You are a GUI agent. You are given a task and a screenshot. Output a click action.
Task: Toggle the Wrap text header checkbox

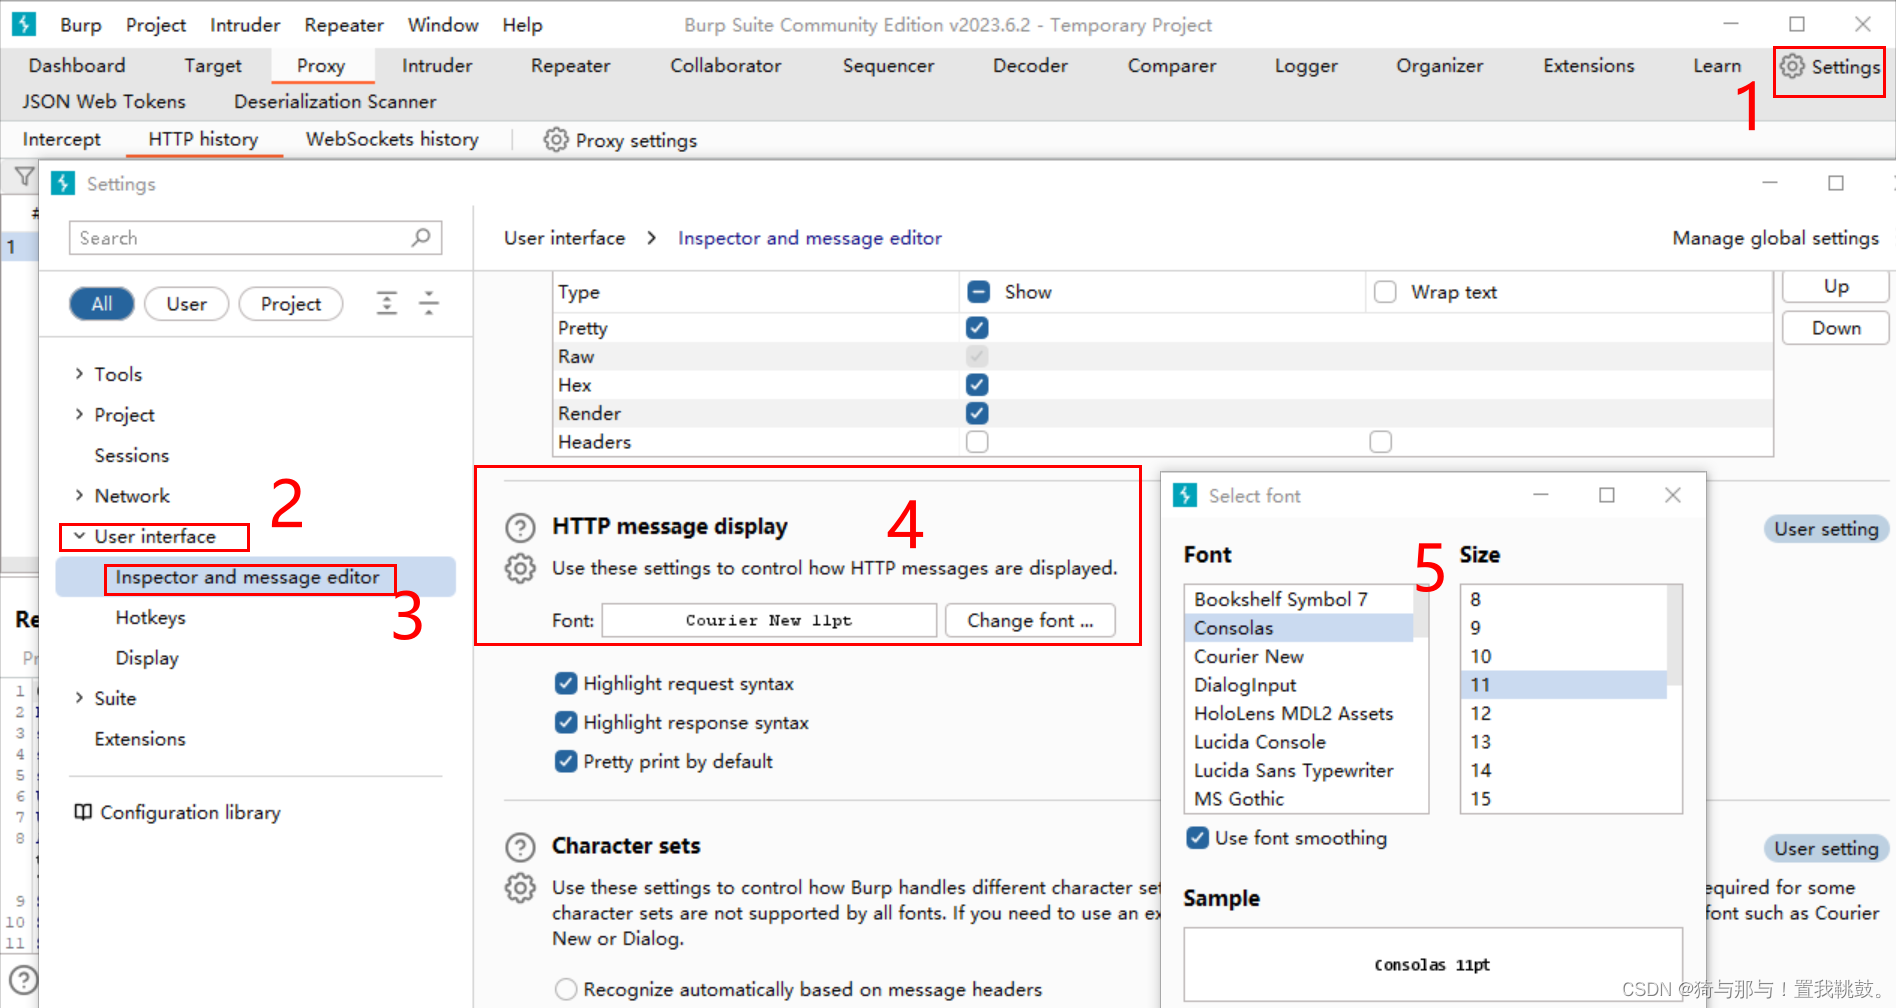click(1385, 292)
